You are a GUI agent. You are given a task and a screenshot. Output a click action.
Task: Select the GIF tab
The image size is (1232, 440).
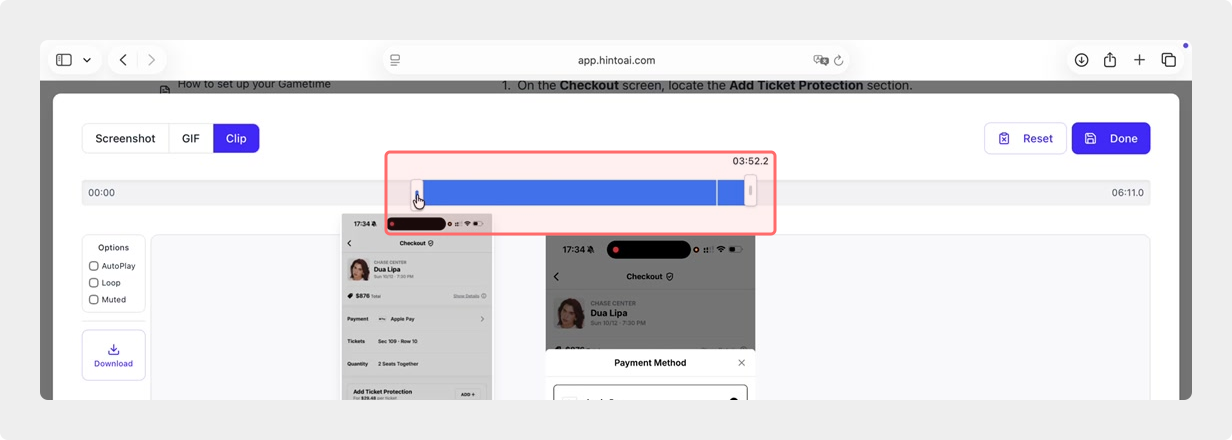191,139
